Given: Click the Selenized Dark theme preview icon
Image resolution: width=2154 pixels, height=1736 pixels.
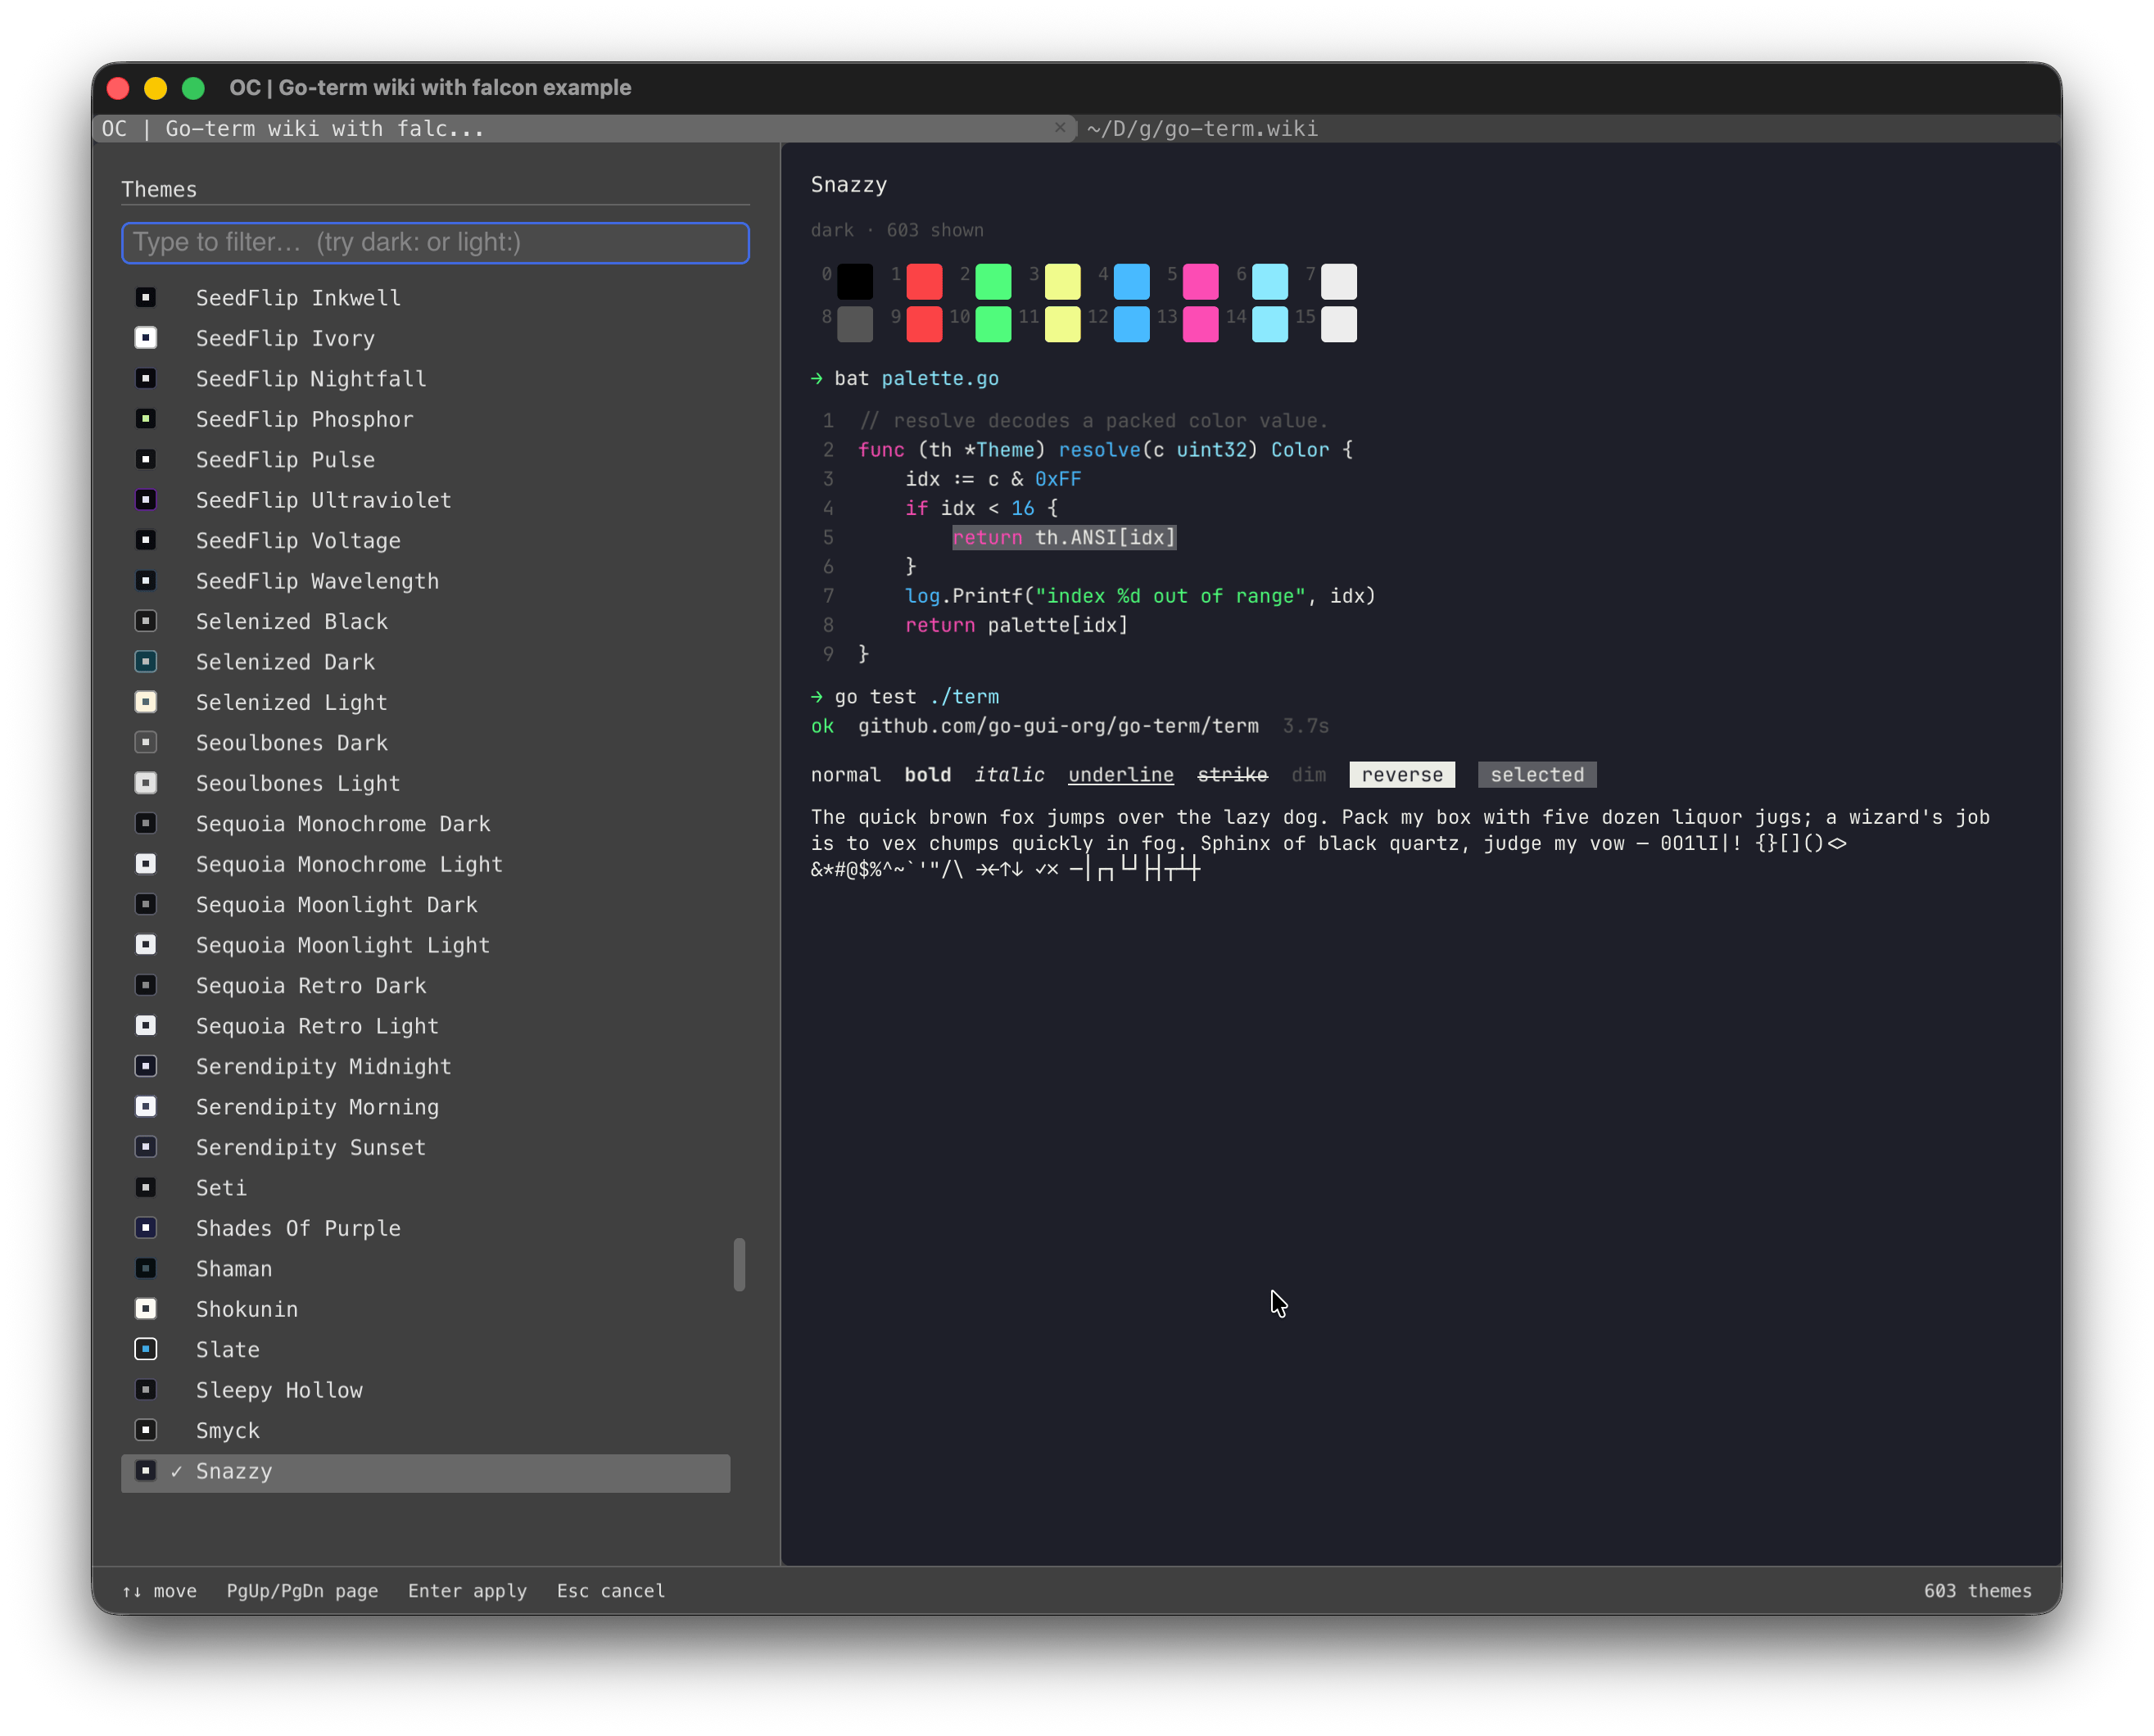Looking at the screenshot, I should (146, 662).
